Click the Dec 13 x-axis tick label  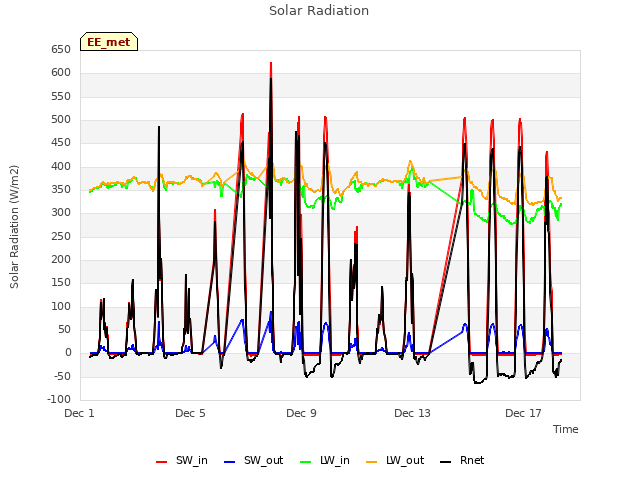tap(412, 413)
